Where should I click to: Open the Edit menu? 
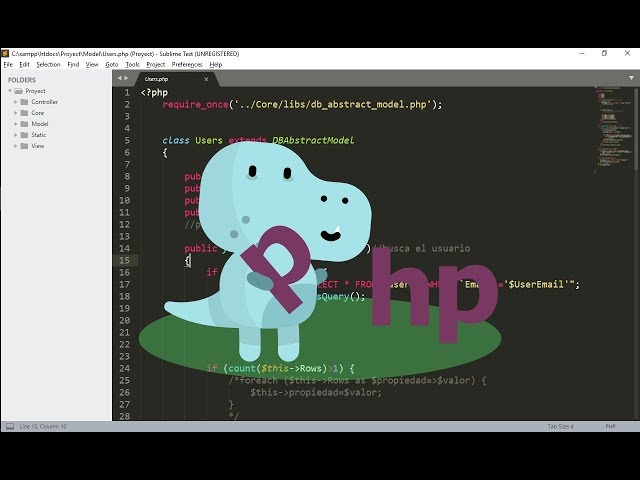24,64
